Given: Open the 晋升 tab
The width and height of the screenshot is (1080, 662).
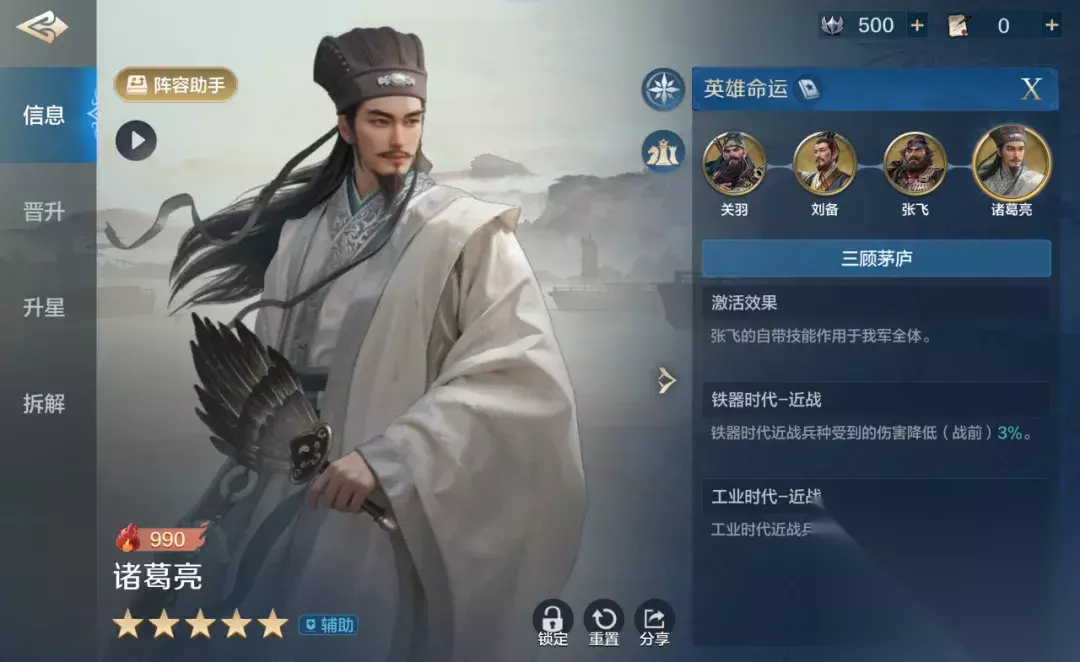Looking at the screenshot, I should [44, 211].
